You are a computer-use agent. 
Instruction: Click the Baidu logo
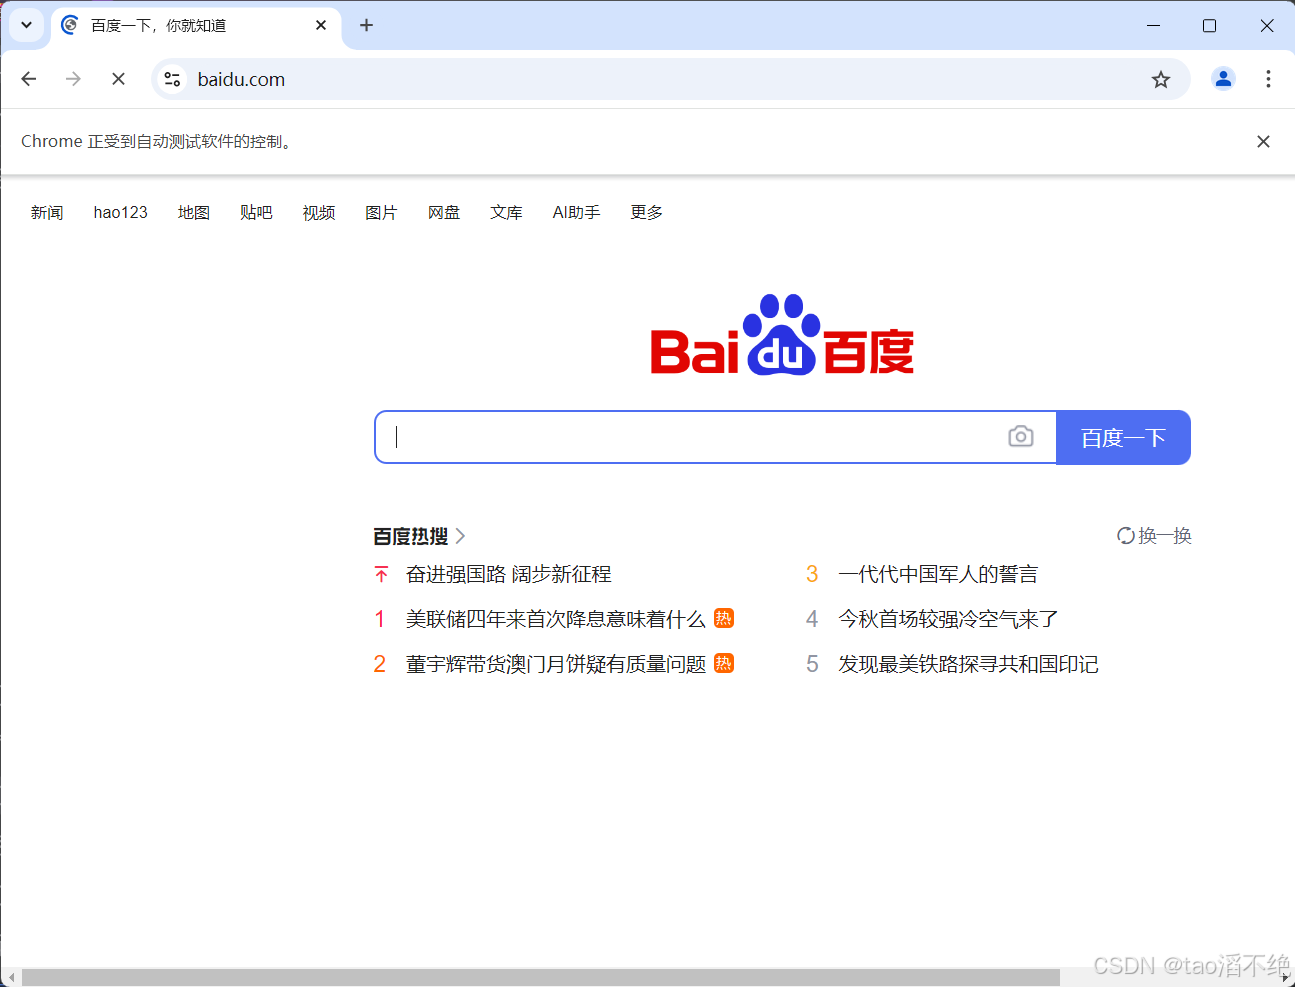(782, 335)
